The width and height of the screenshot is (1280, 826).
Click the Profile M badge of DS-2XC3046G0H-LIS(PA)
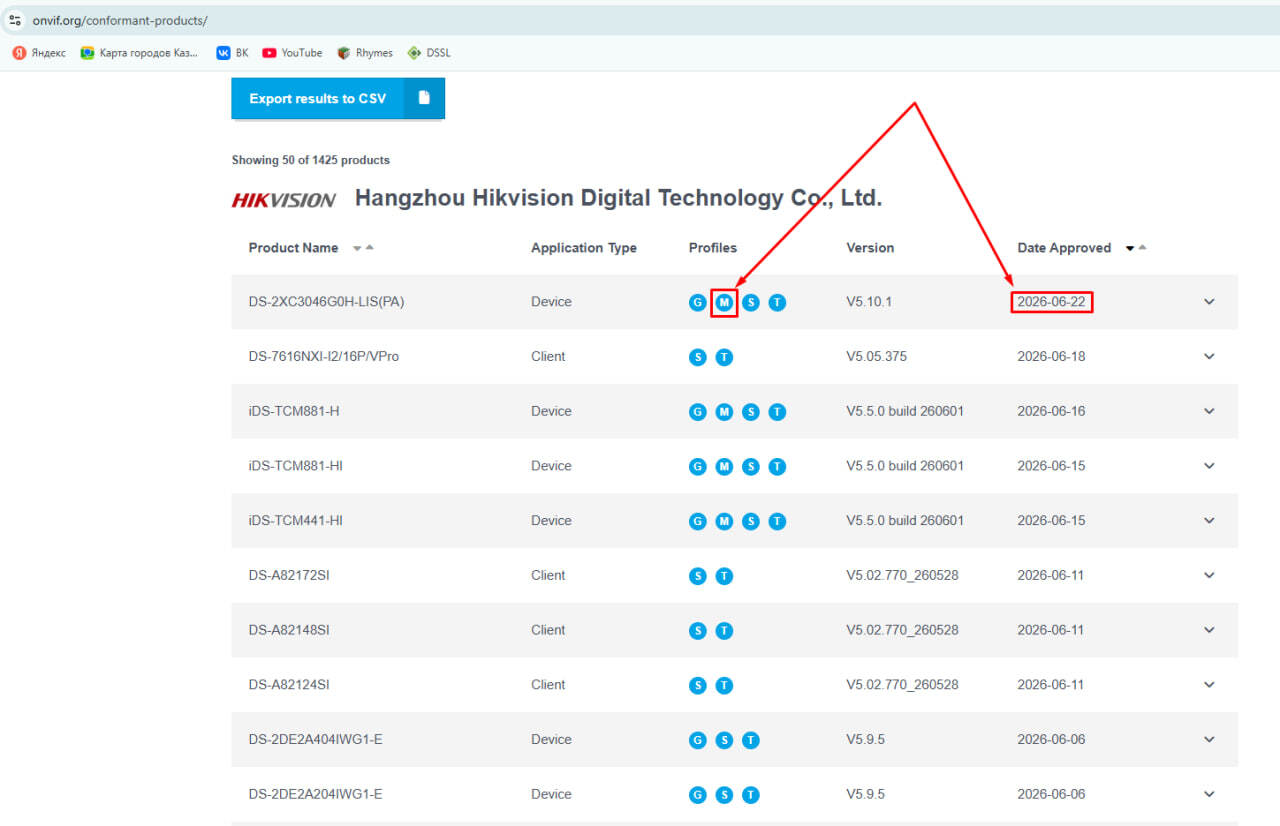pyautogui.click(x=724, y=302)
